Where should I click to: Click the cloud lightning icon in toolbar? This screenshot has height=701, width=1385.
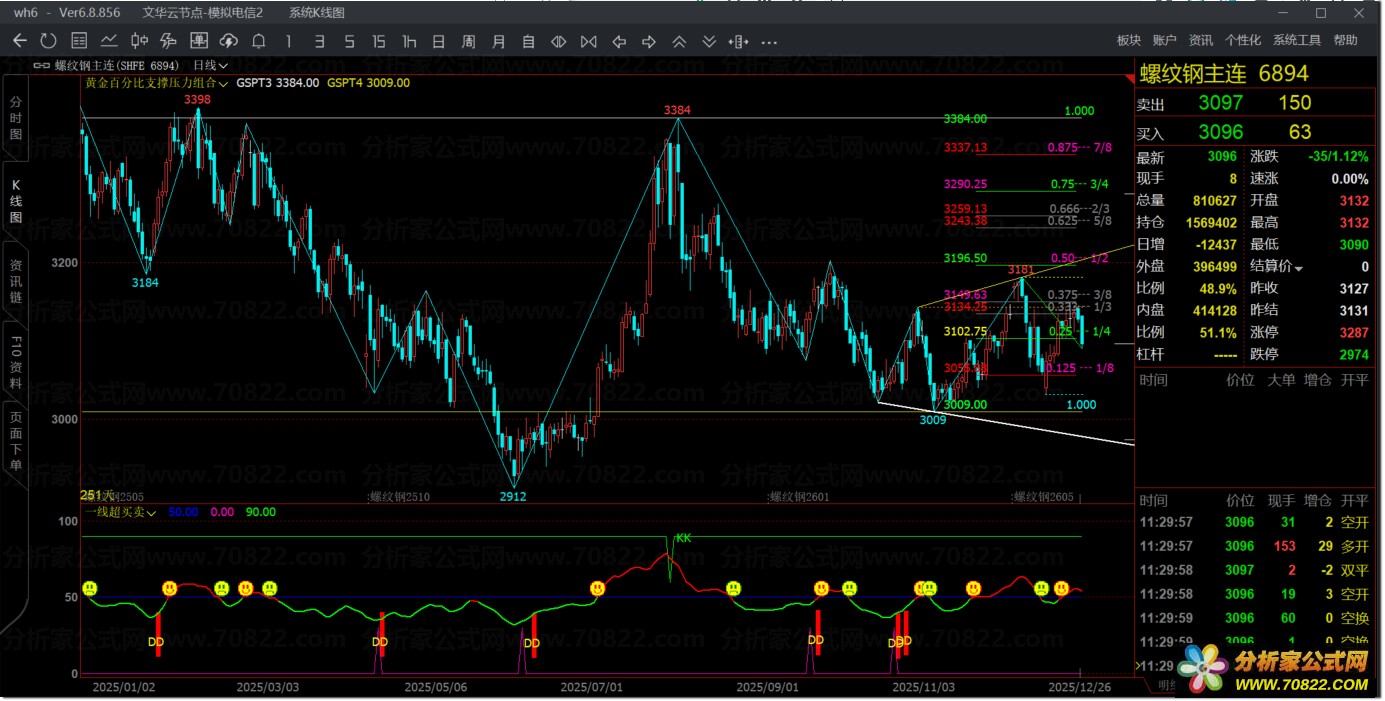[x=229, y=41]
